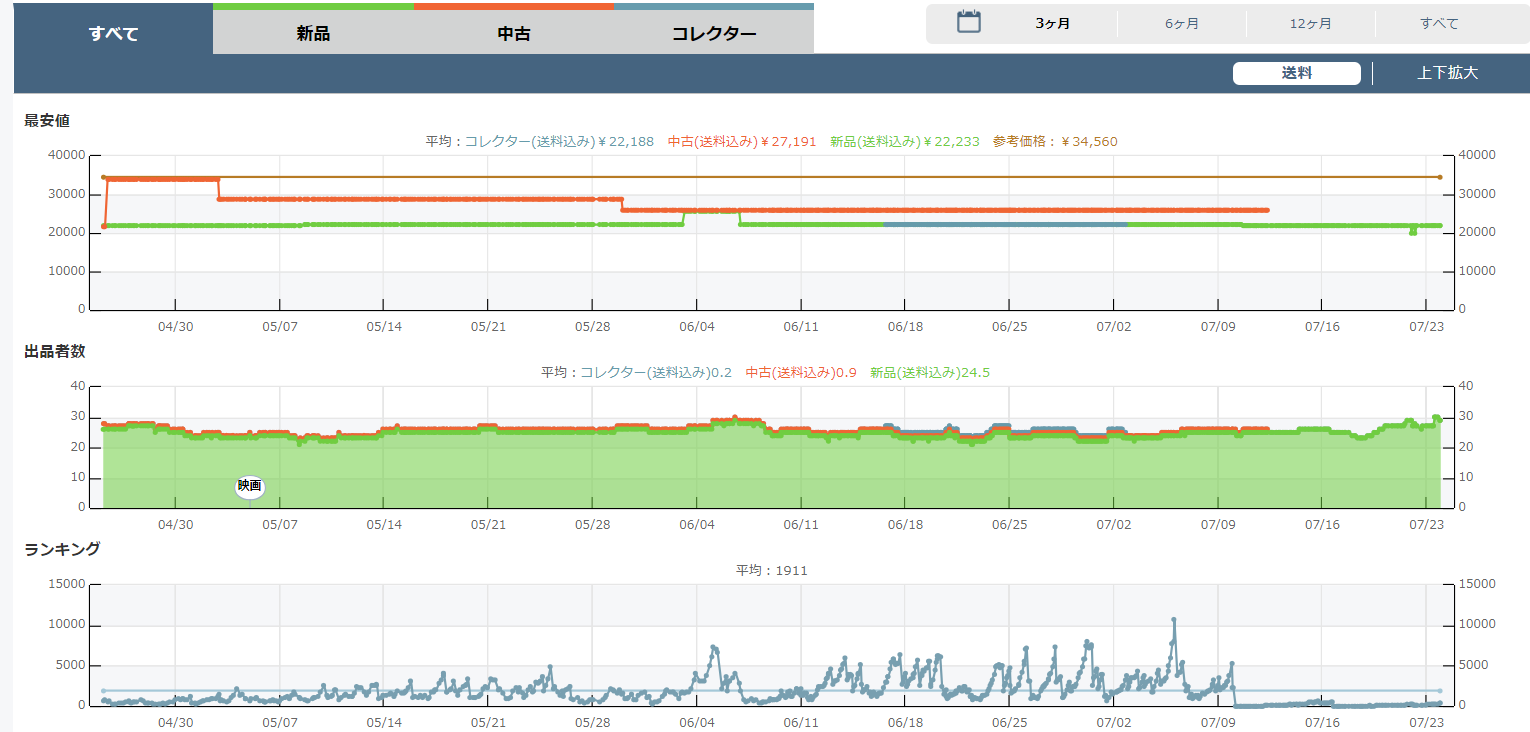
Task: Click the ranking peak point above 10000
Action: click(x=1174, y=620)
